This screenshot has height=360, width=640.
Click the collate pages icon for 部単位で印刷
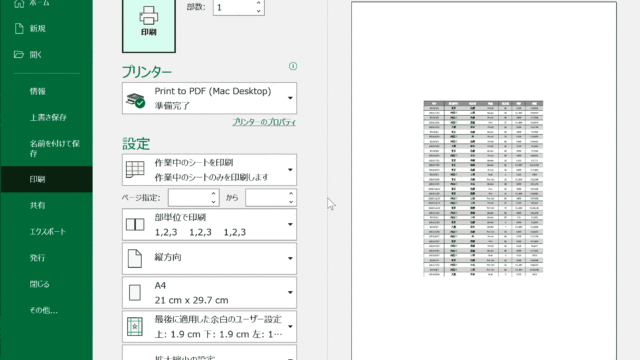(135, 224)
